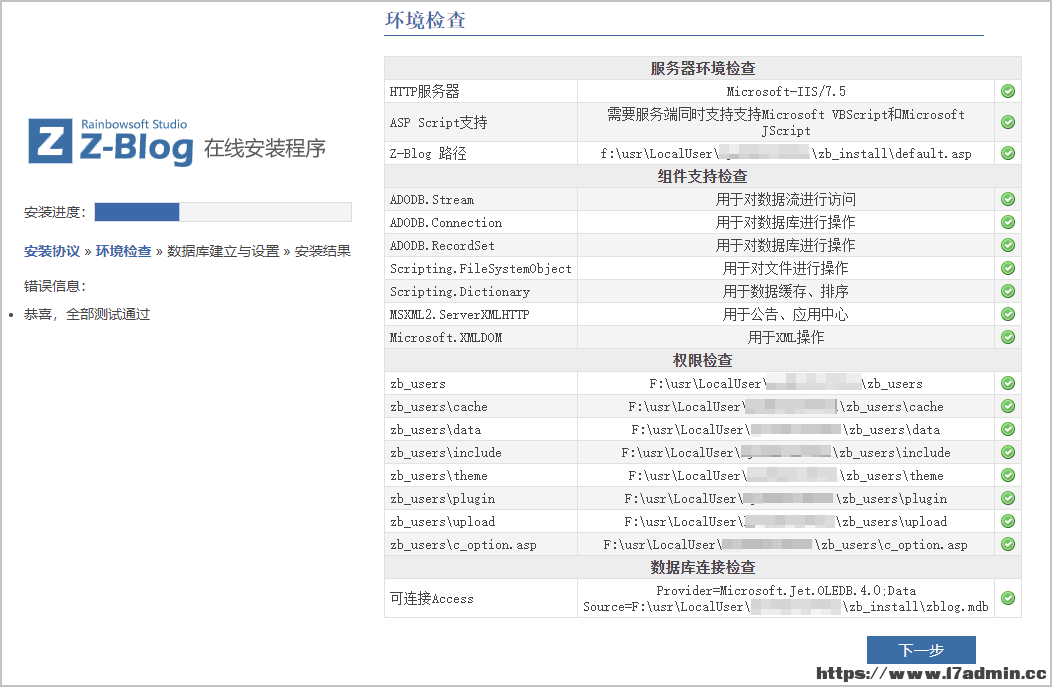The image size is (1052, 687).
Task: Click the ADODB.Connection label cell
Action: [480, 222]
